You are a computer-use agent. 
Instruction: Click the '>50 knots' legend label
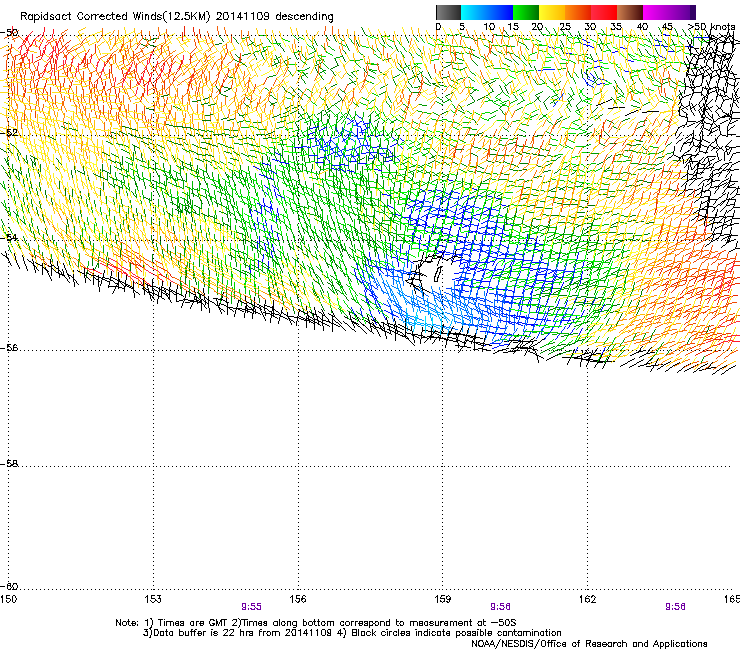(711, 26)
